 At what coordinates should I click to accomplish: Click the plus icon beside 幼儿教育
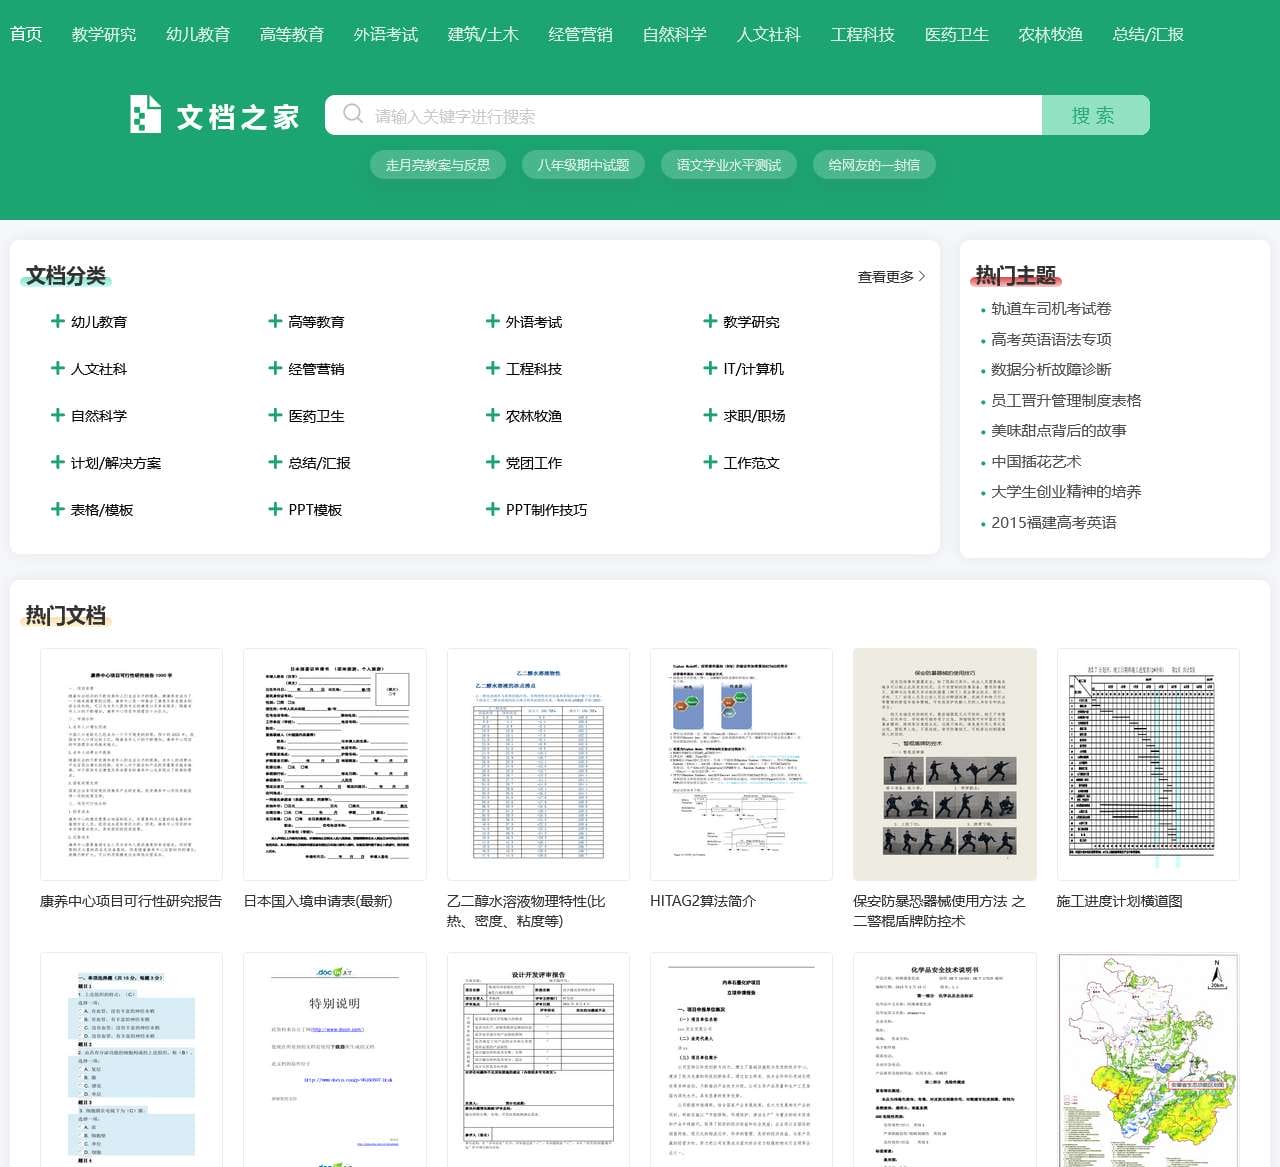[x=58, y=321]
